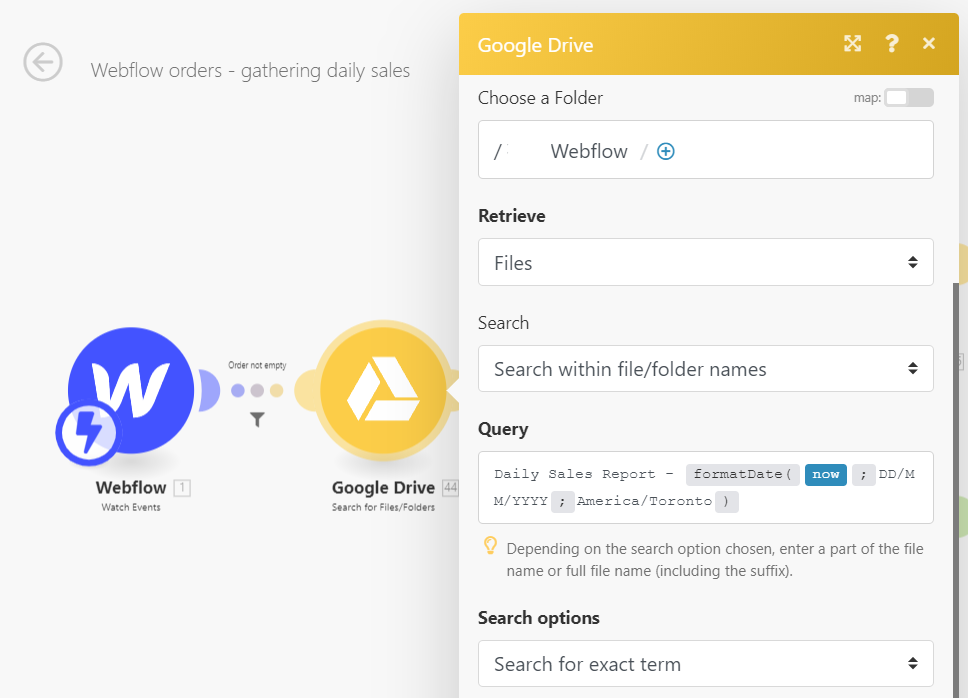The height and width of the screenshot is (698, 968).
Task: Select the Webflow folder in path field
Action: coord(589,151)
